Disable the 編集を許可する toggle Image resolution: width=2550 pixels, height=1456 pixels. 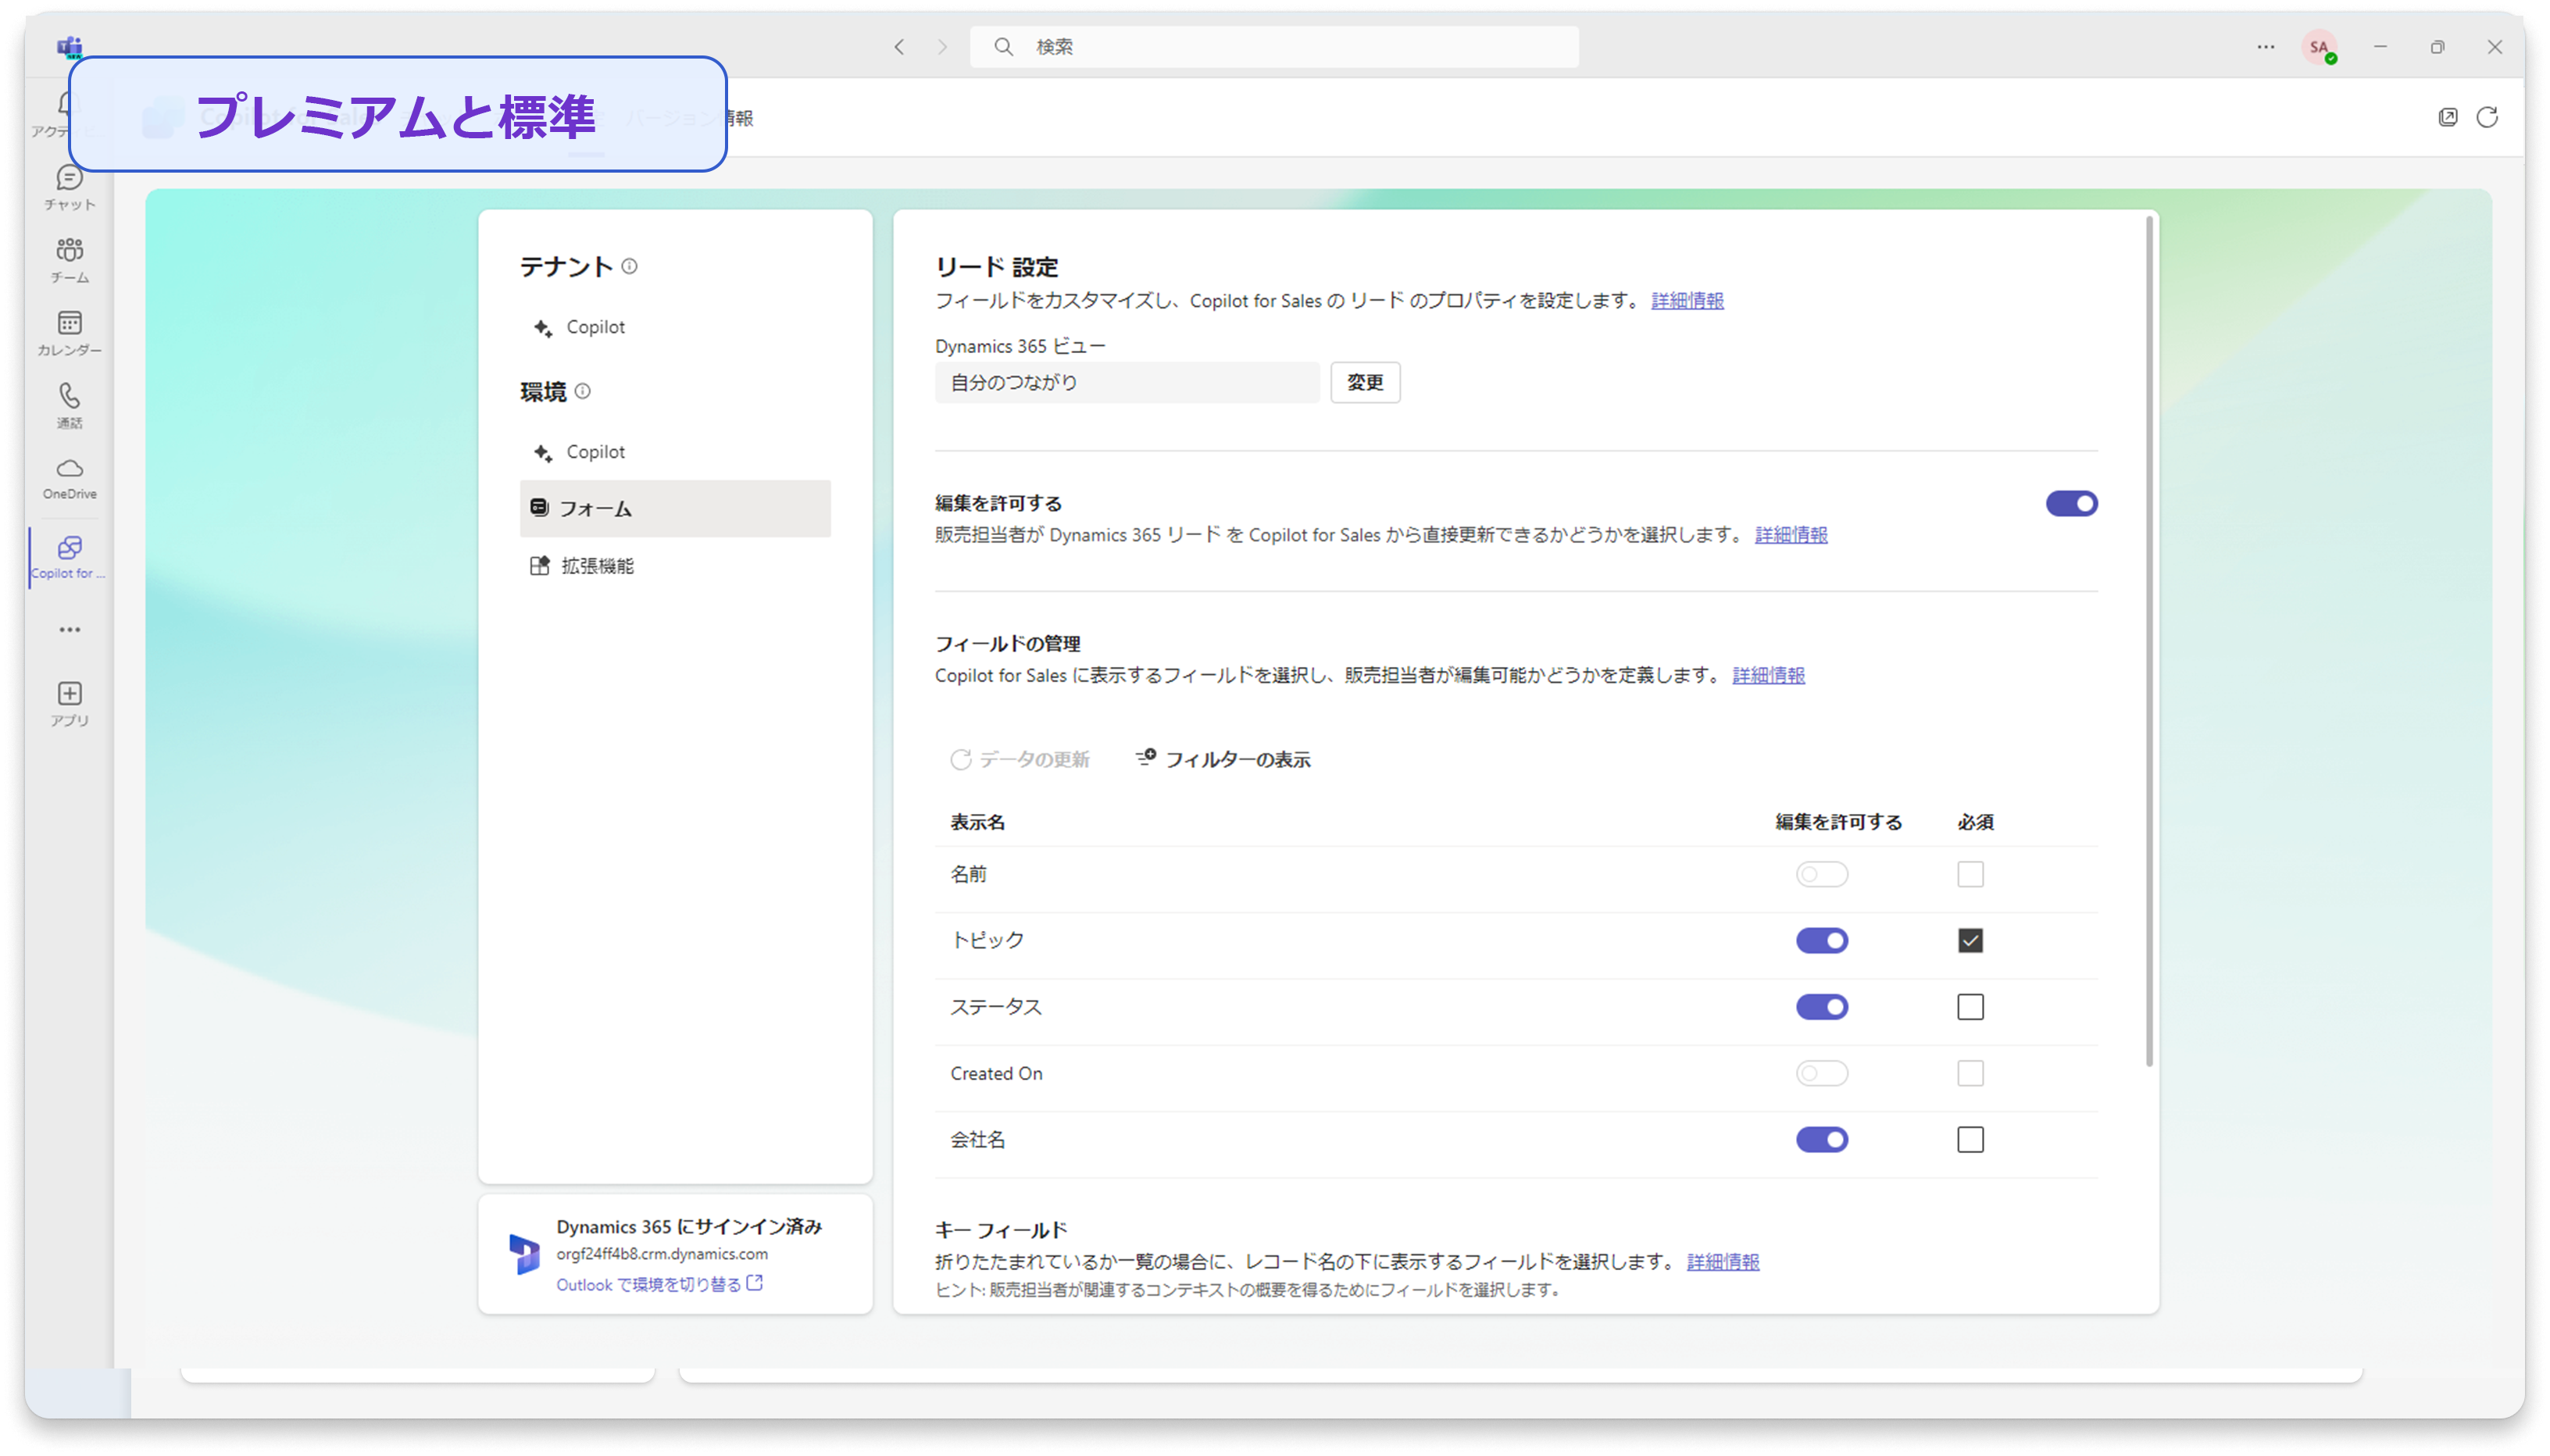coord(2070,503)
